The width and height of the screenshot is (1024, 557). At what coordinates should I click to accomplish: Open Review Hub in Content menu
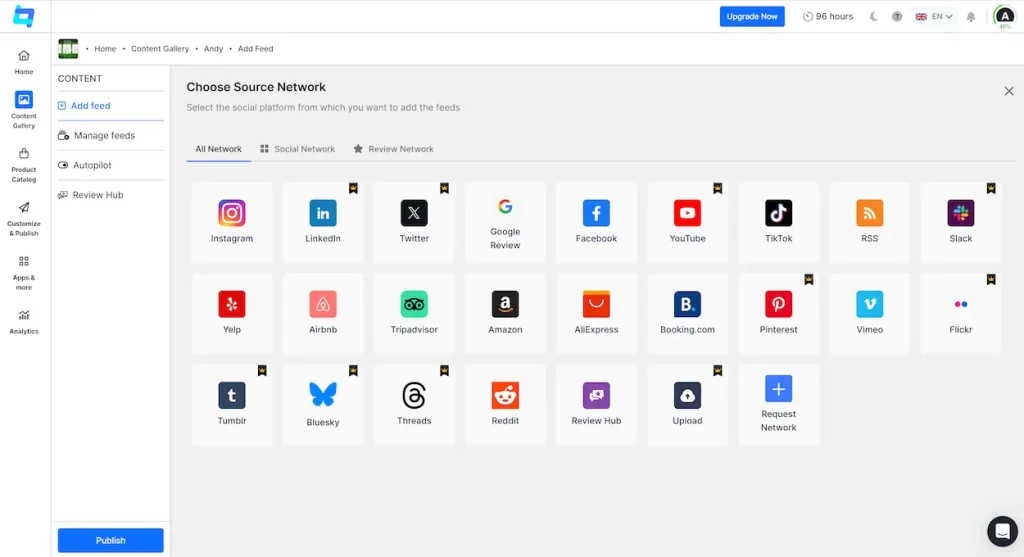coord(110,195)
